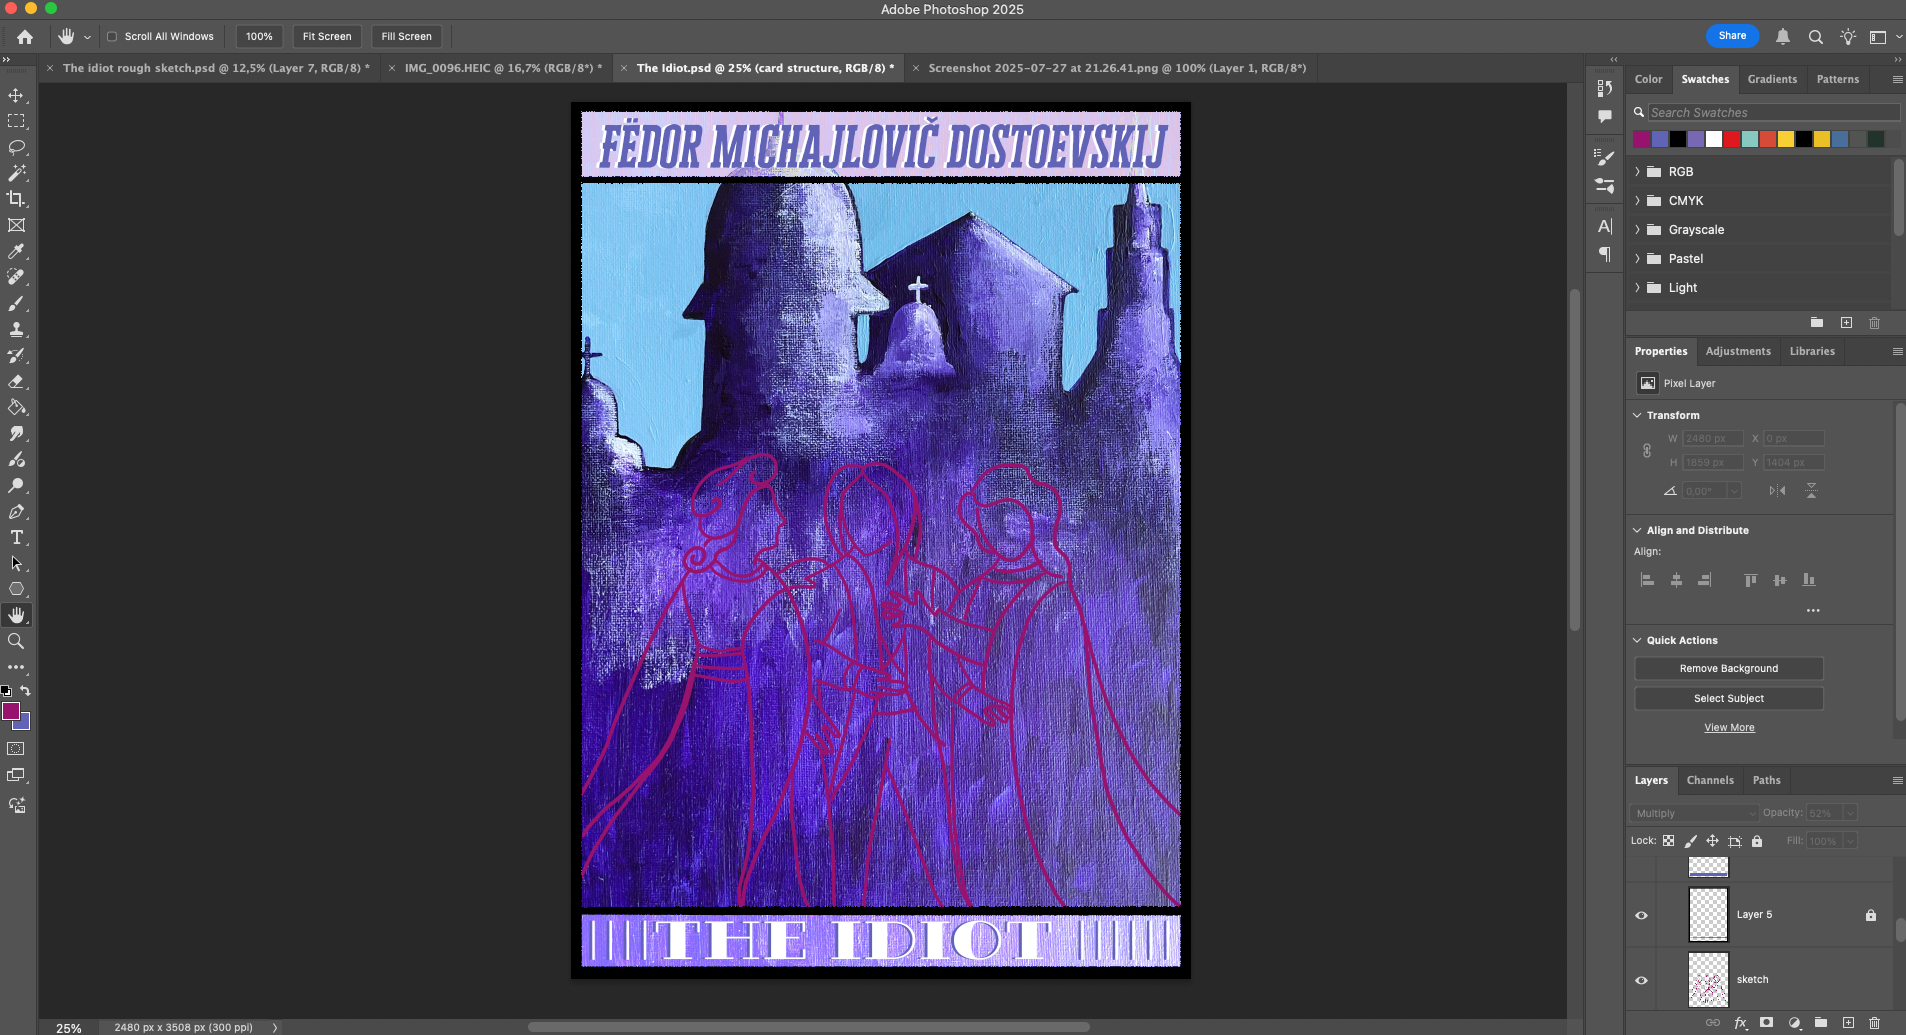
Task: Select the Smudge tool
Action: pos(16,433)
